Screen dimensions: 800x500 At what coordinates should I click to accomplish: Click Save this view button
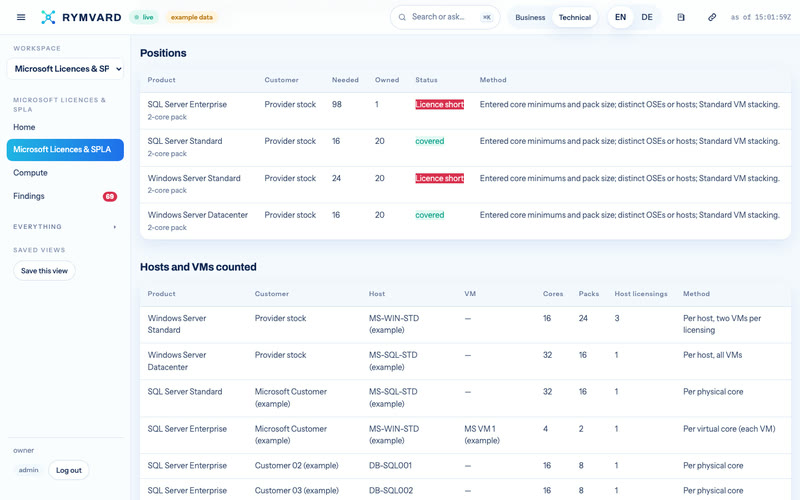click(44, 271)
